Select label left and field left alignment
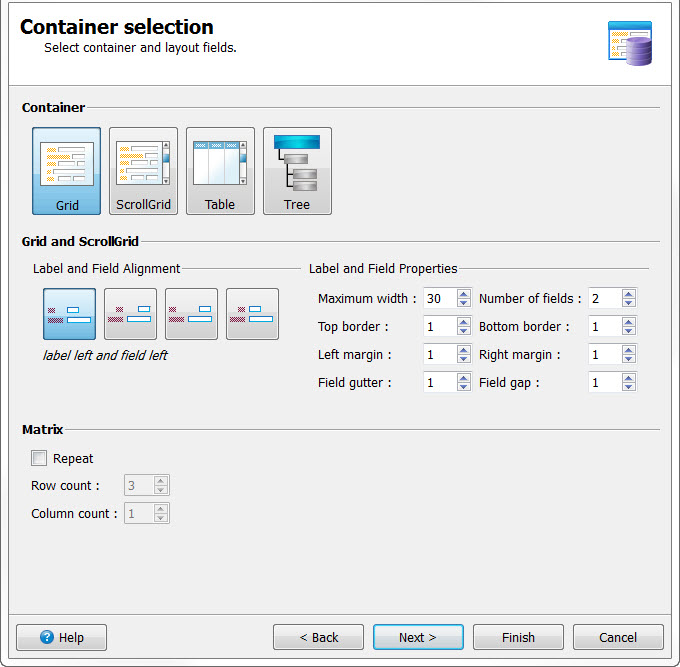The width and height of the screenshot is (680, 667). click(70, 314)
